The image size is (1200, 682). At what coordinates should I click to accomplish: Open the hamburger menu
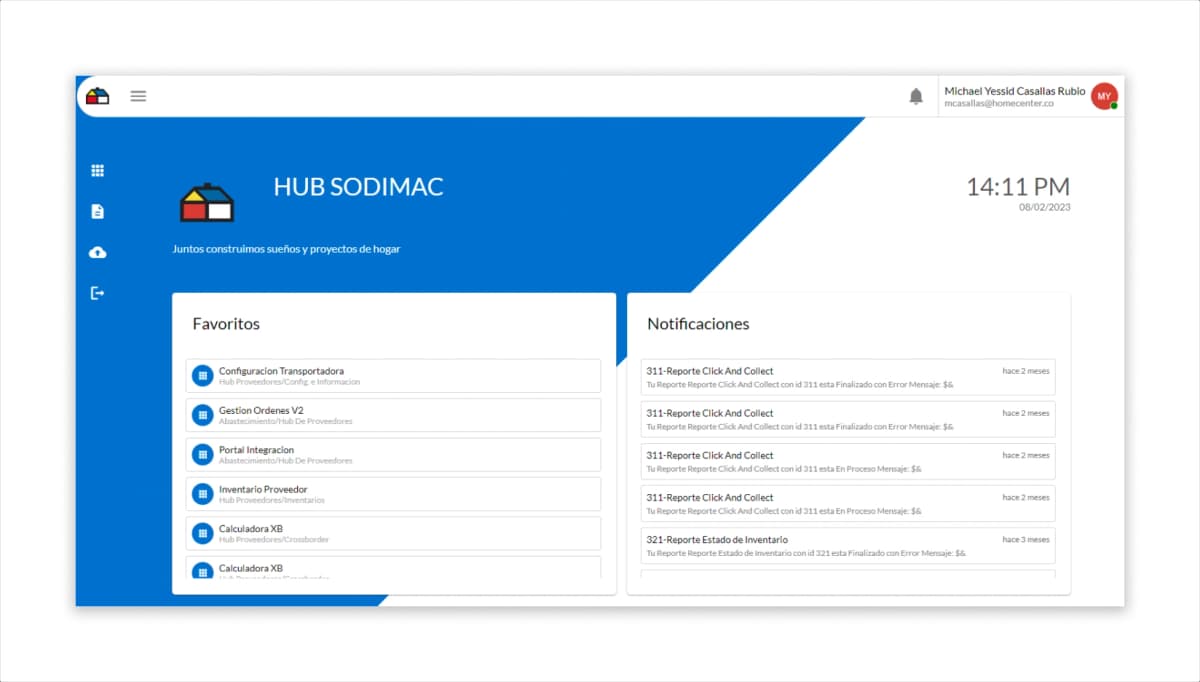[138, 96]
